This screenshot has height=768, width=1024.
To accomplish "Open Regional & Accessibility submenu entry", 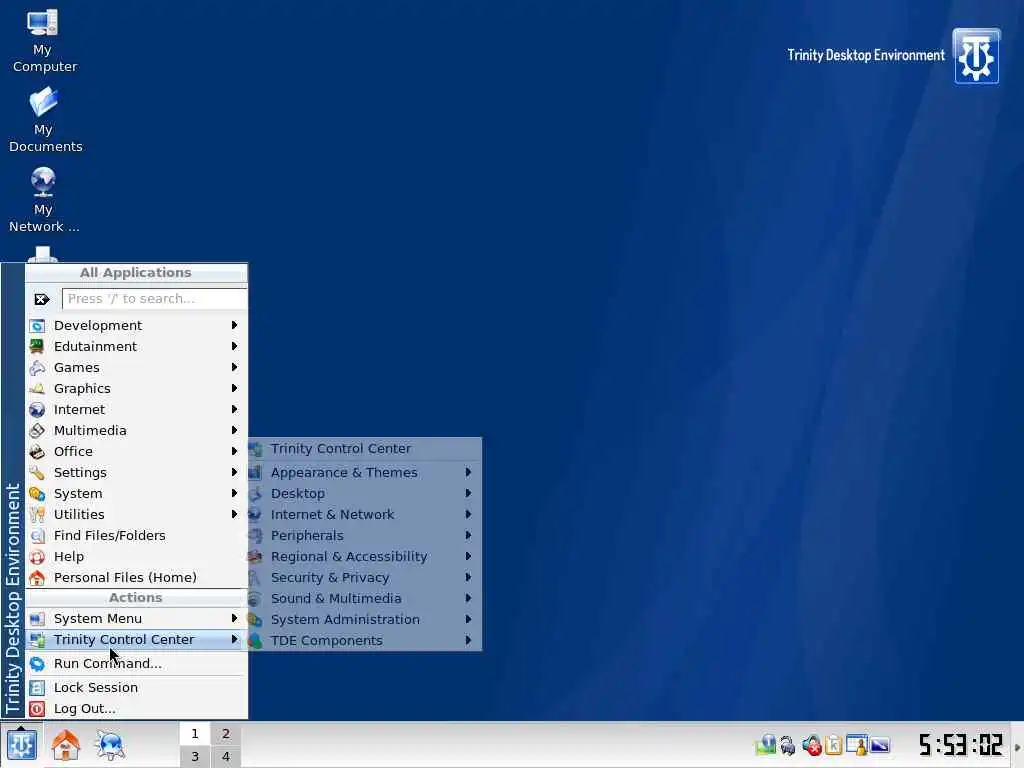I will point(365,556).
